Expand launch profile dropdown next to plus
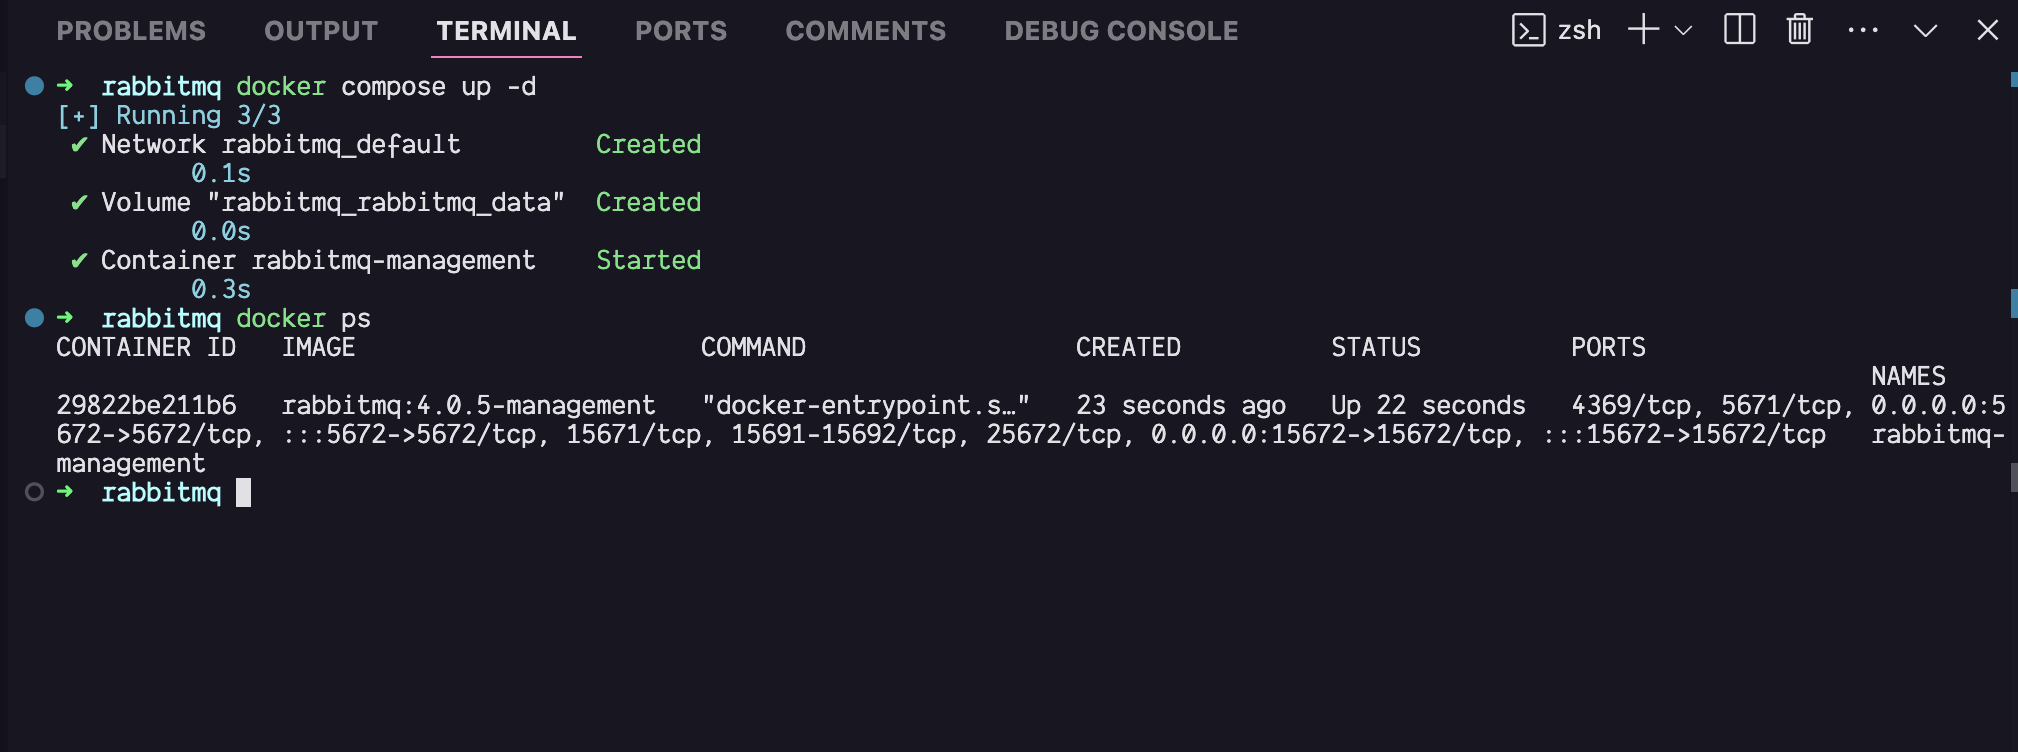The height and width of the screenshot is (752, 2018). click(1683, 31)
